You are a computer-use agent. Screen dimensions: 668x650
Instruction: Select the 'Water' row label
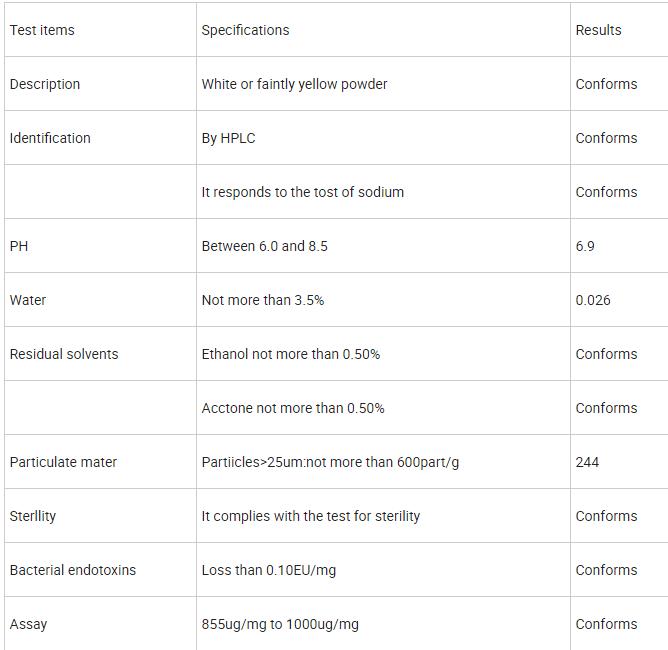[28, 300]
